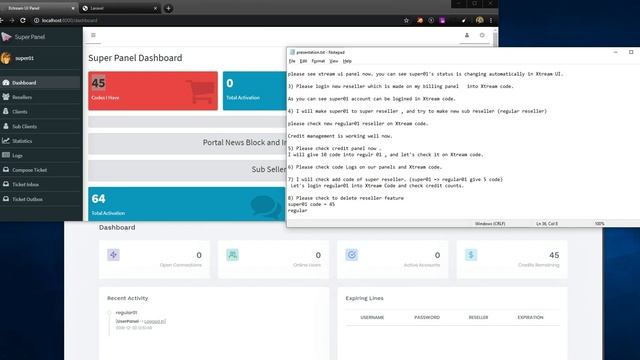Switch to the Xtream UI Panel browser tab
This screenshot has width=640, height=360.
pos(38,8)
